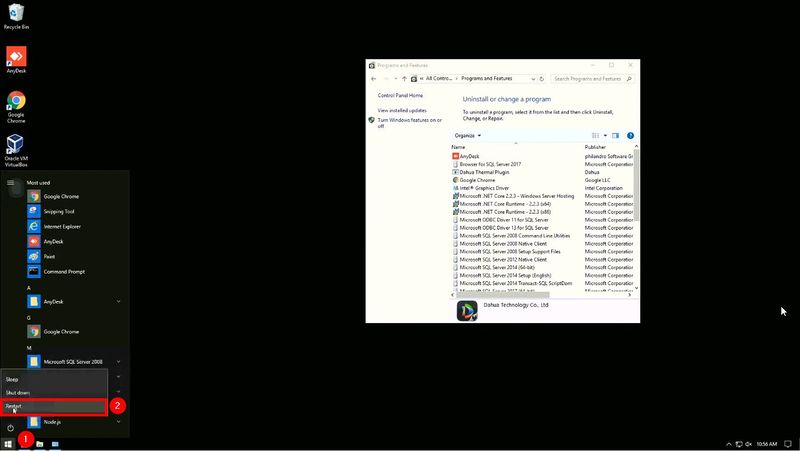The width and height of the screenshot is (800, 451).
Task: Toggle the preview pane icon in Programs and Features
Action: [x=616, y=136]
